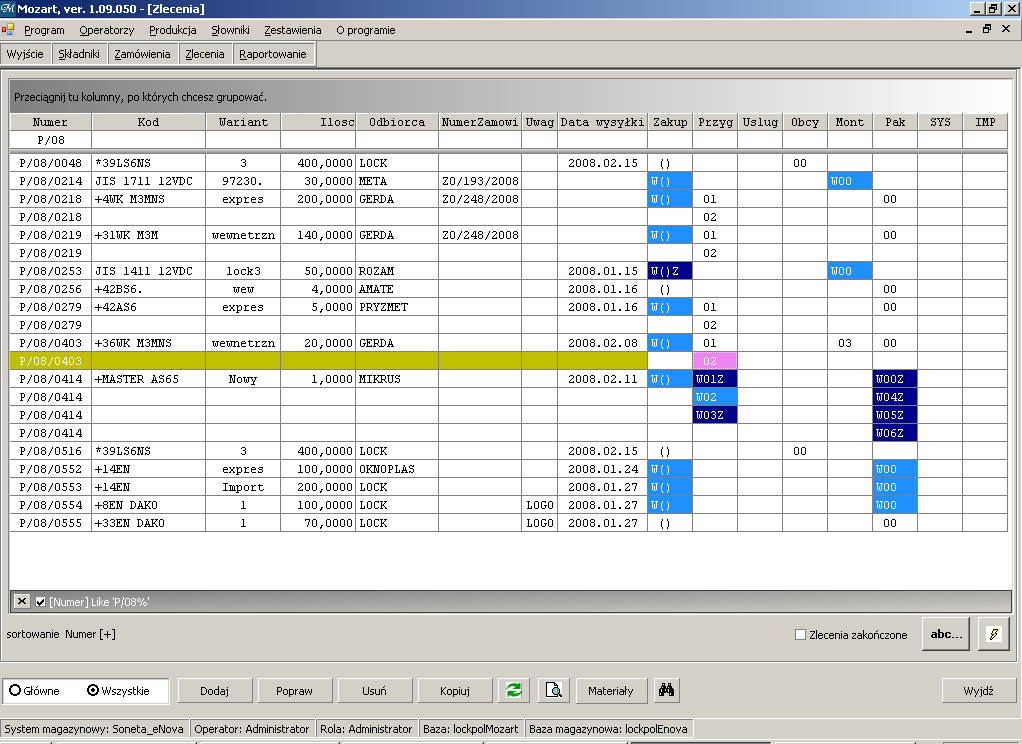This screenshot has width=1022, height=744.
Task: Click the Usuń button
Action: tap(374, 691)
